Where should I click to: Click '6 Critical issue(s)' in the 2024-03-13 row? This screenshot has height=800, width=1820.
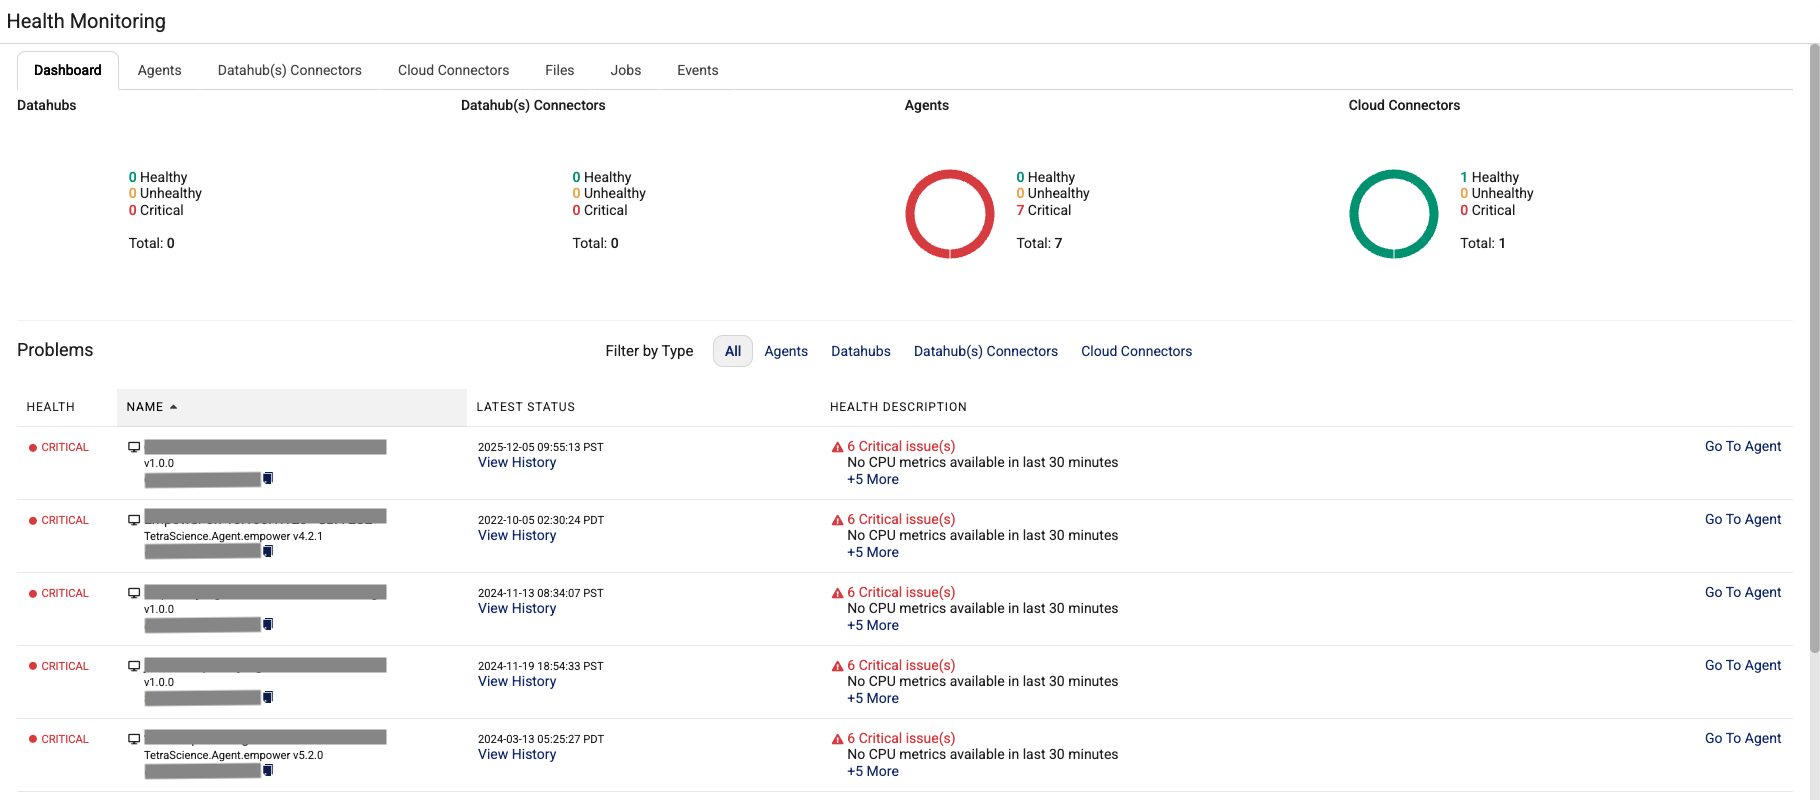pyautogui.click(x=901, y=738)
